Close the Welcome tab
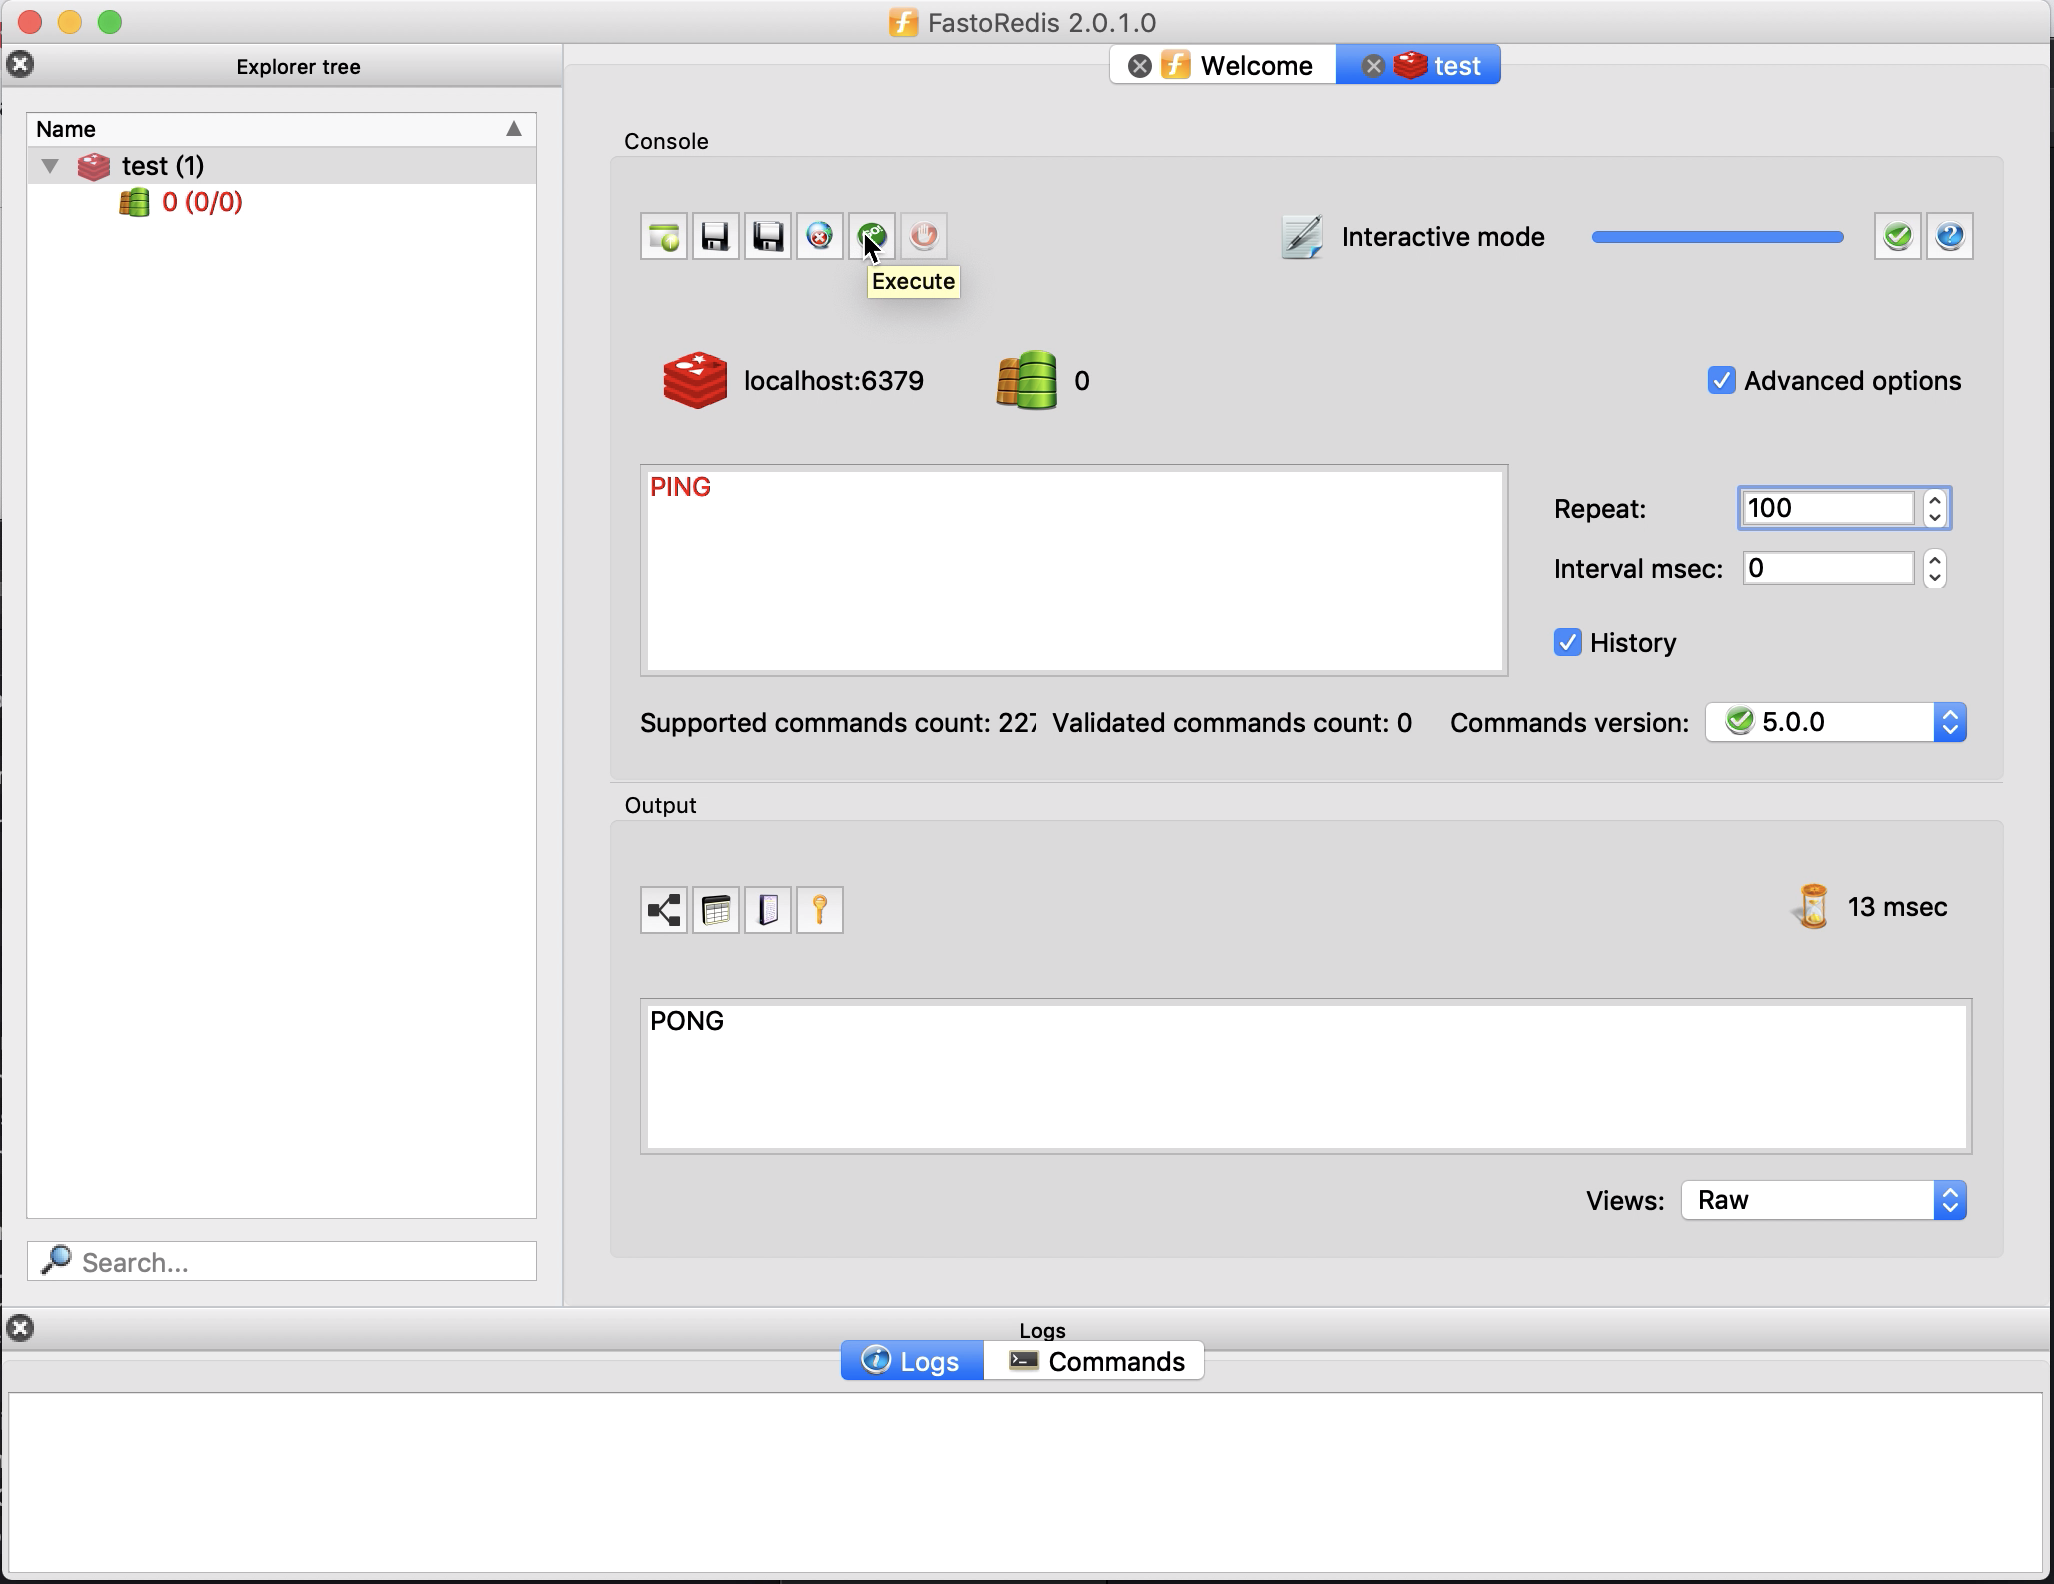Image resolution: width=2054 pixels, height=1584 pixels. [x=1139, y=66]
